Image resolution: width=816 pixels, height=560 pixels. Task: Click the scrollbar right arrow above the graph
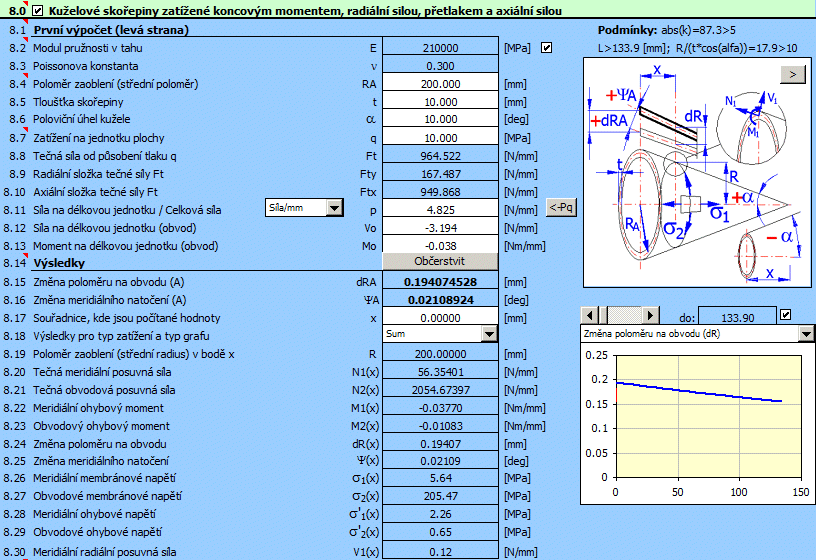(x=650, y=315)
